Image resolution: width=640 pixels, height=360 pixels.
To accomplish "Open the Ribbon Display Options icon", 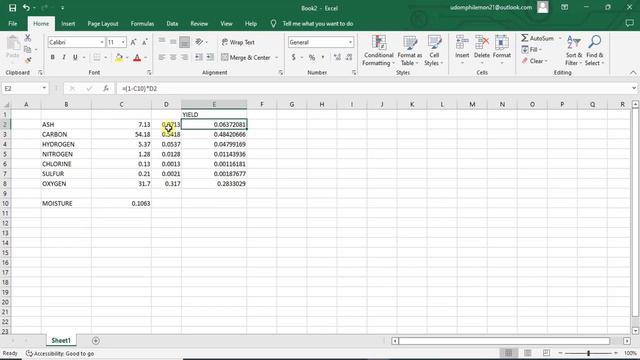I will click(x=564, y=8).
